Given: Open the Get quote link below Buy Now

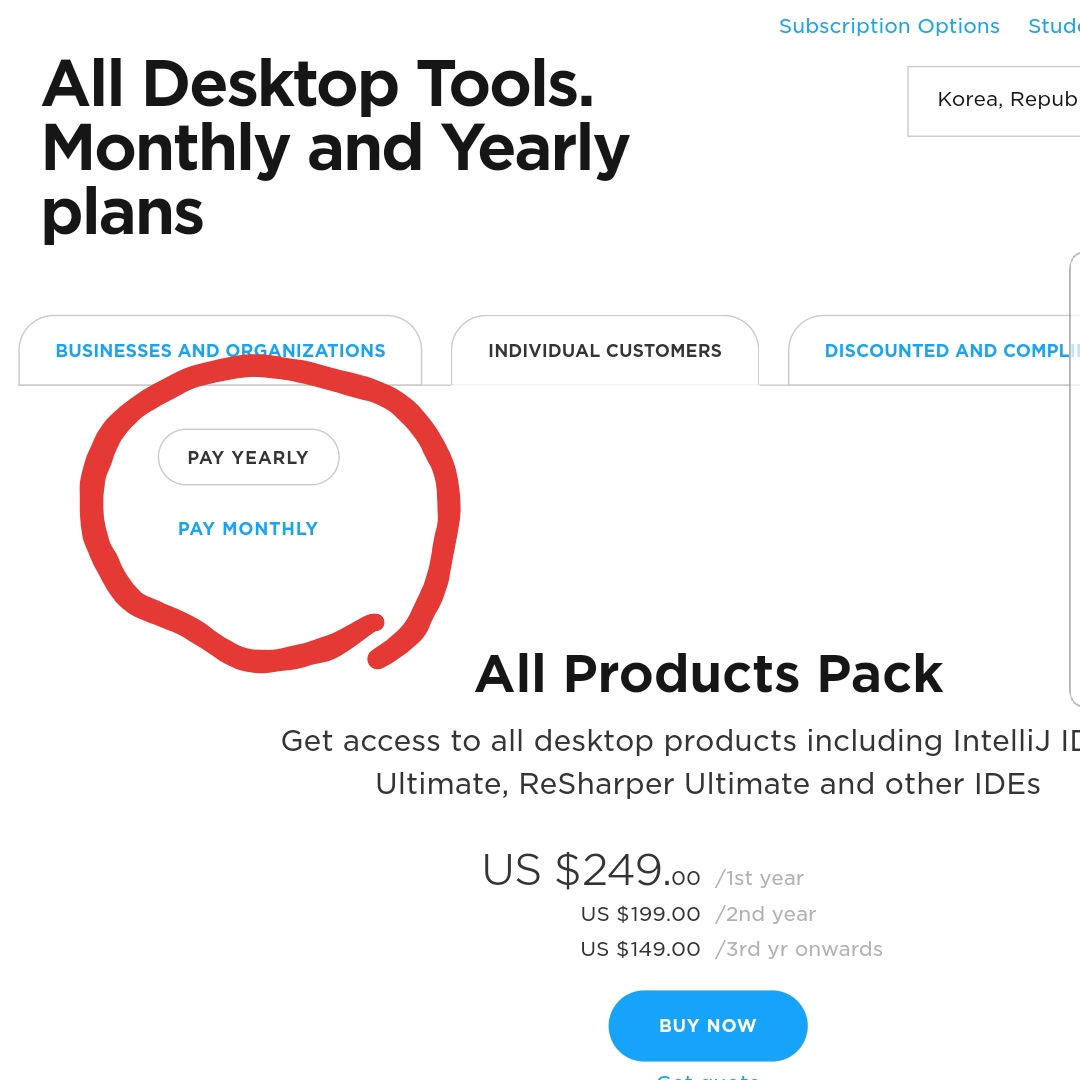Looking at the screenshot, I should (708, 1076).
